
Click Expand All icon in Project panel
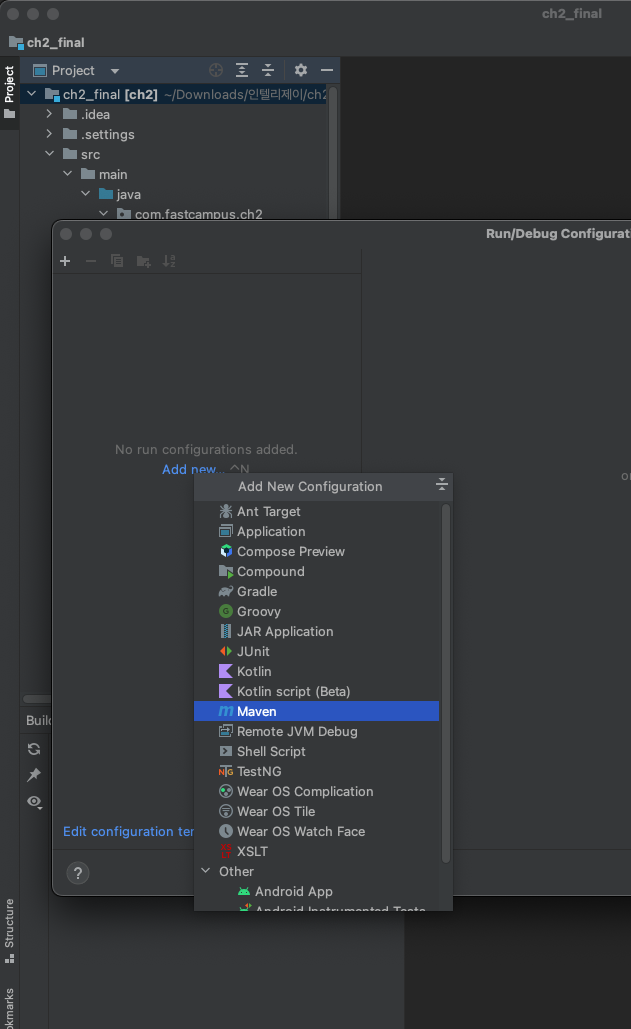pyautogui.click(x=242, y=70)
